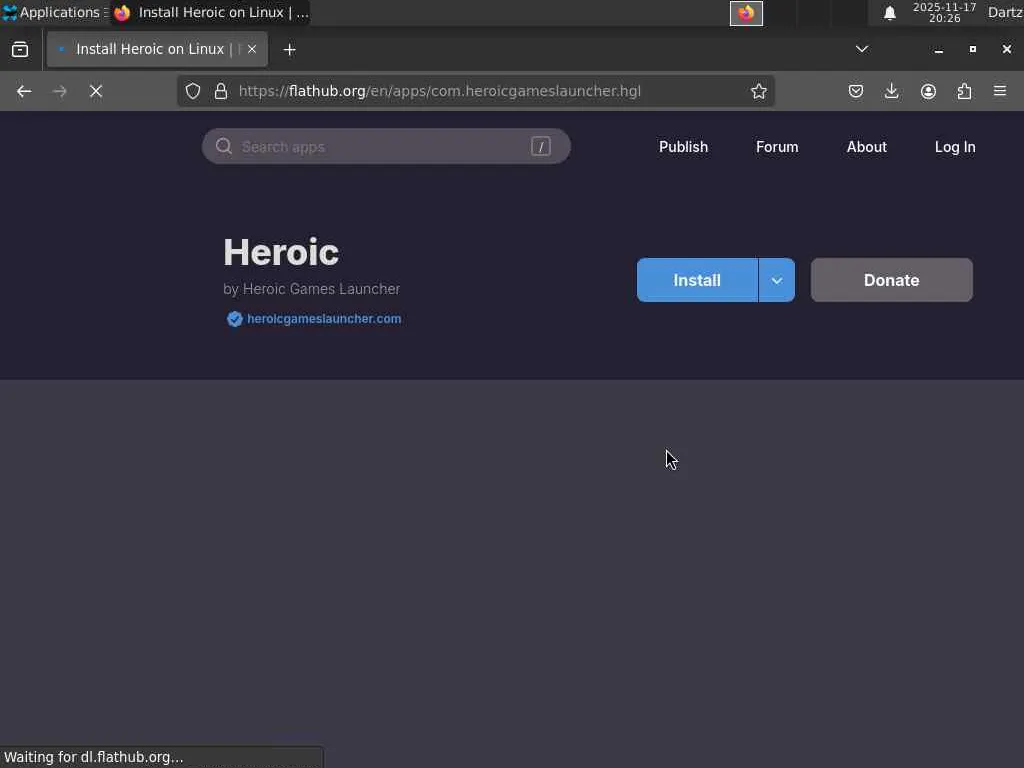Open the extensions puzzle icon
The image size is (1024, 768).
(x=964, y=91)
